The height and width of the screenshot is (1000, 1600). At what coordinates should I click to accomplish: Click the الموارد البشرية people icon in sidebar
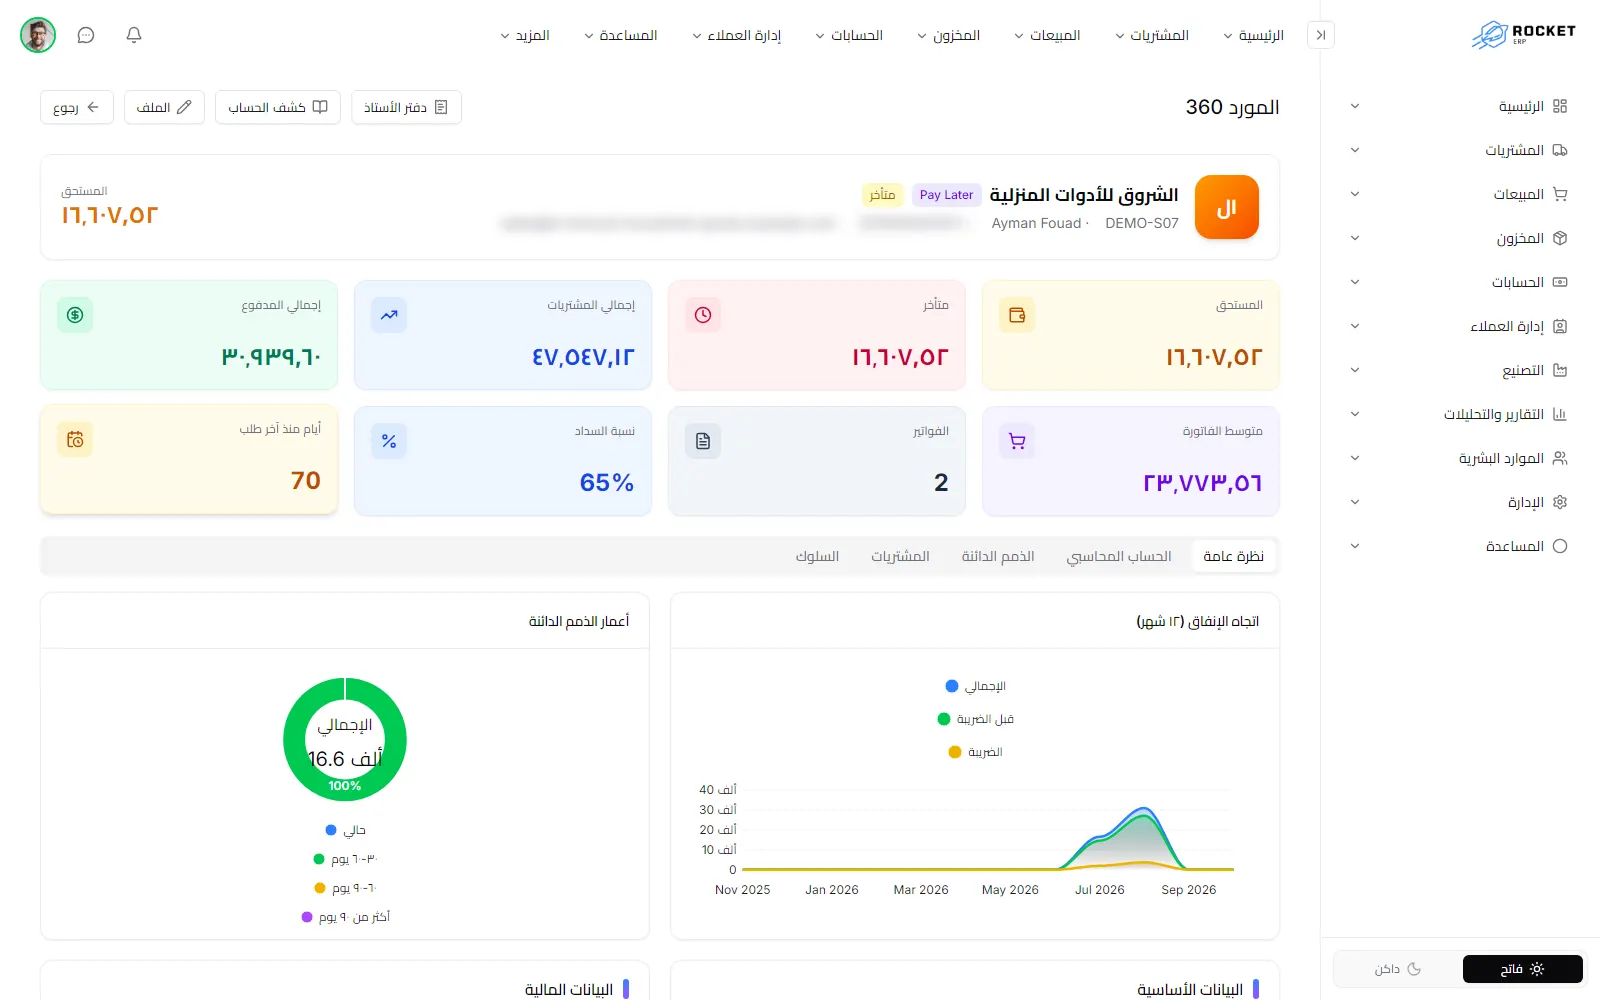tap(1560, 458)
